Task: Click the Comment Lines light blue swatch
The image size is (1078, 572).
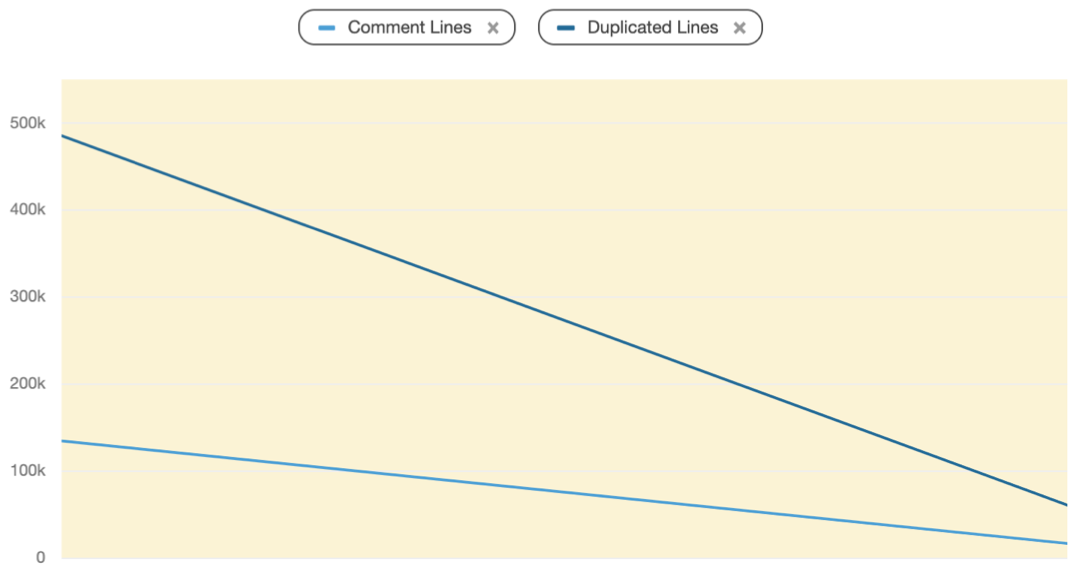Action: [x=326, y=28]
